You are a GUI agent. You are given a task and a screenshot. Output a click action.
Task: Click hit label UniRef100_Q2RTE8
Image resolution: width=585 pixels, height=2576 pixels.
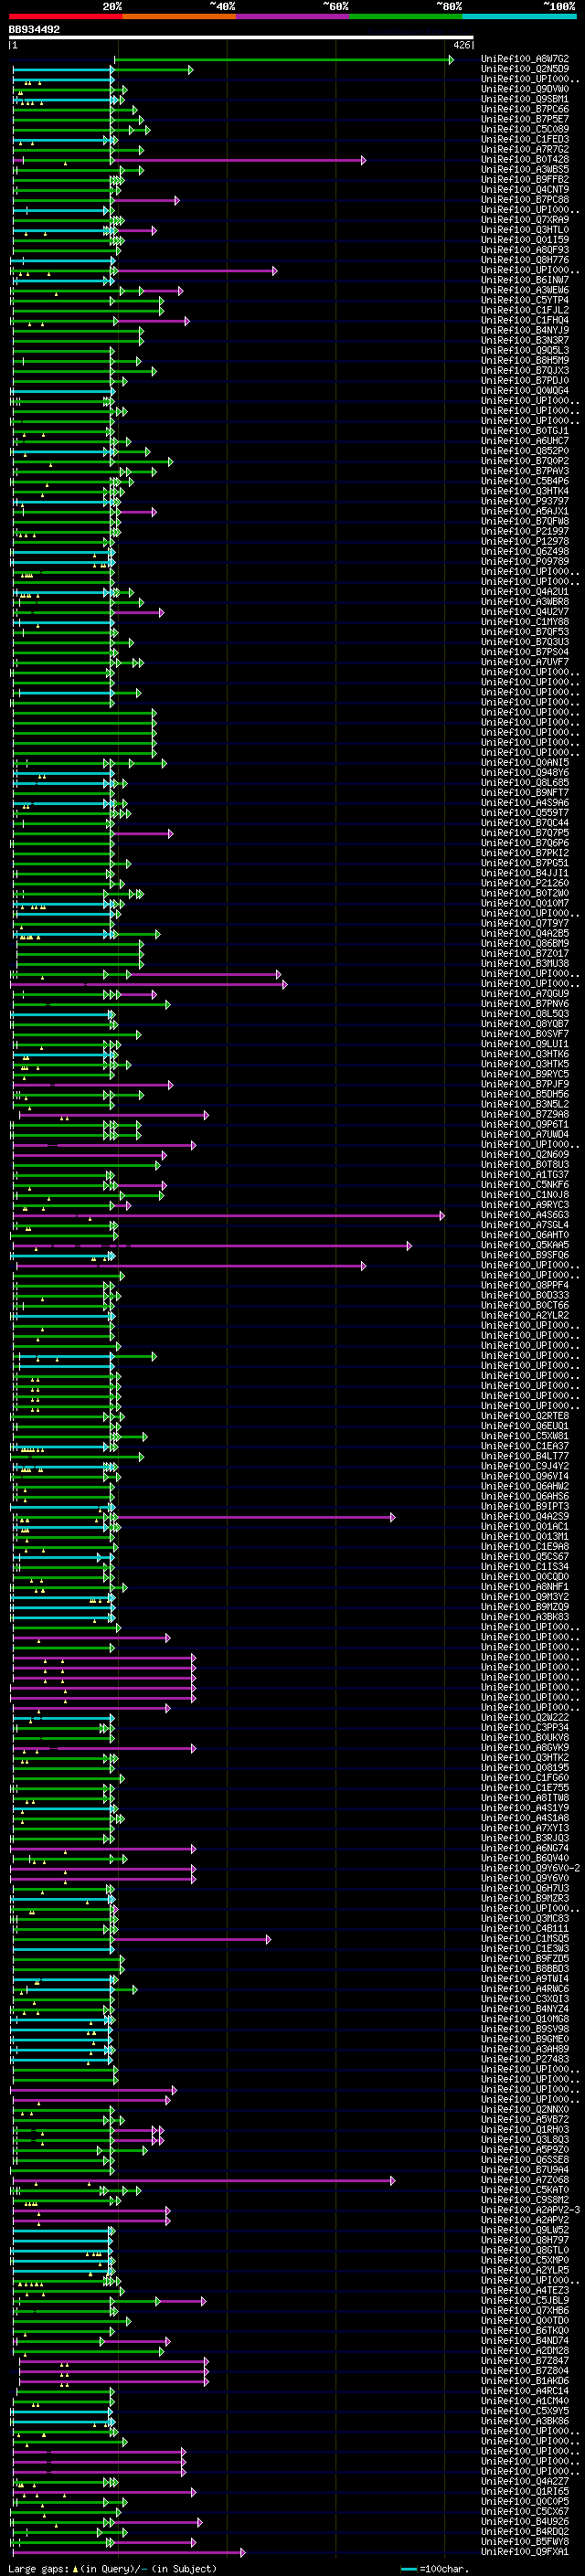tap(525, 1416)
